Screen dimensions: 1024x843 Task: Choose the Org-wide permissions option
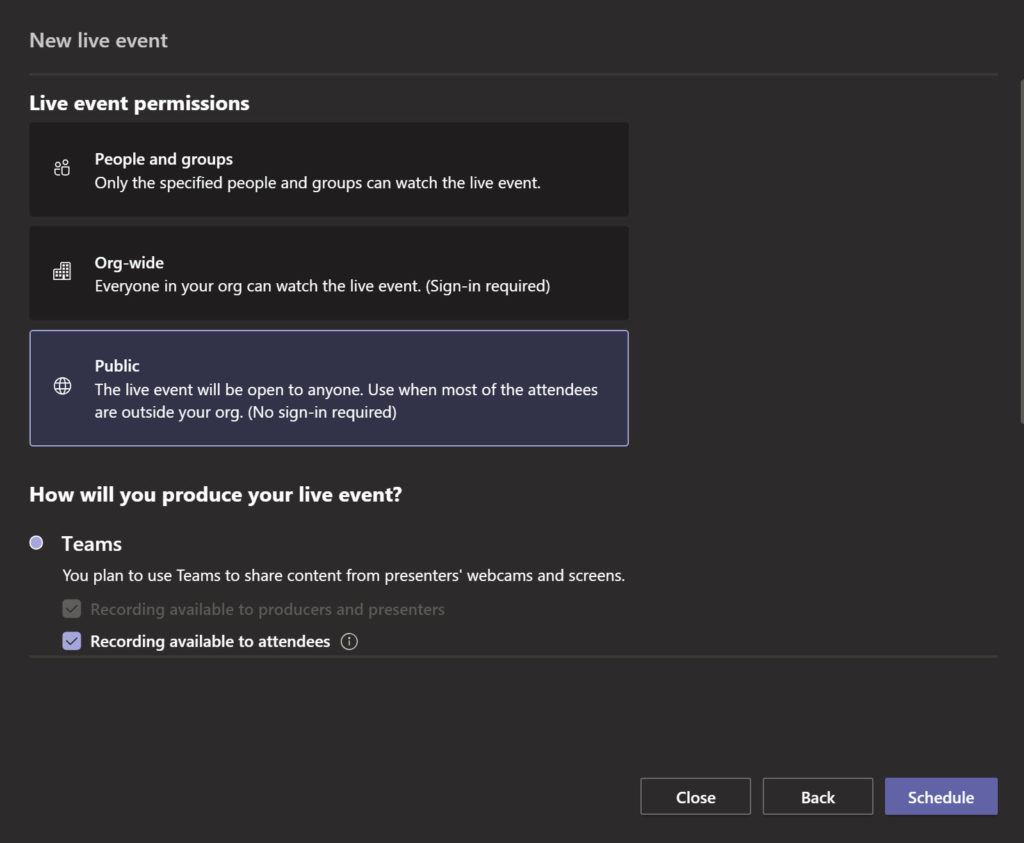tap(329, 272)
